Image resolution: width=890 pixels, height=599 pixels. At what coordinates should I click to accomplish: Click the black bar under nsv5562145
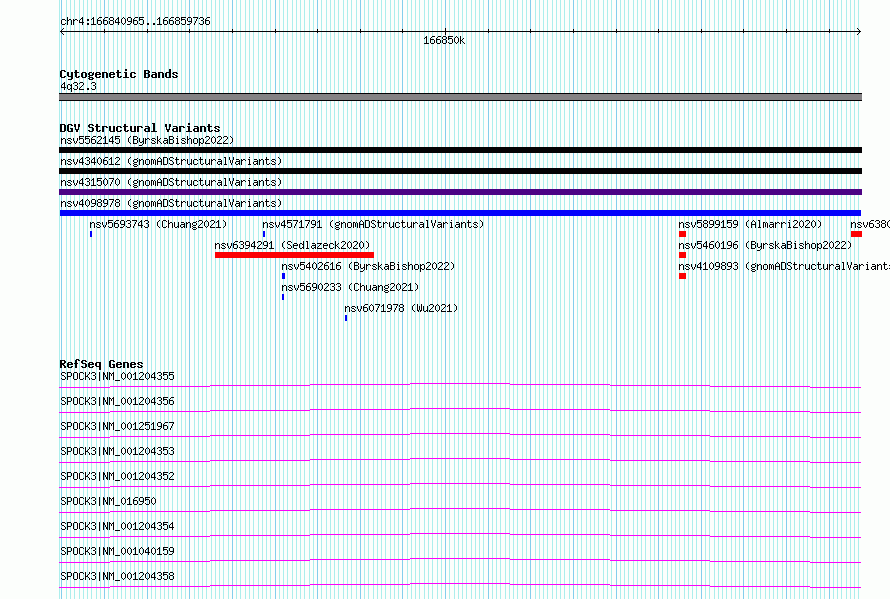point(460,150)
